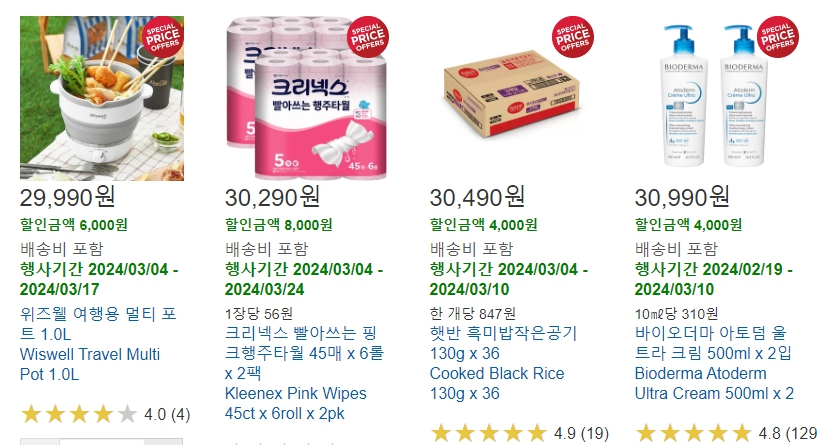Click the 29,990원 price of the multi pot
This screenshot has height=445, width=817.
point(68,197)
